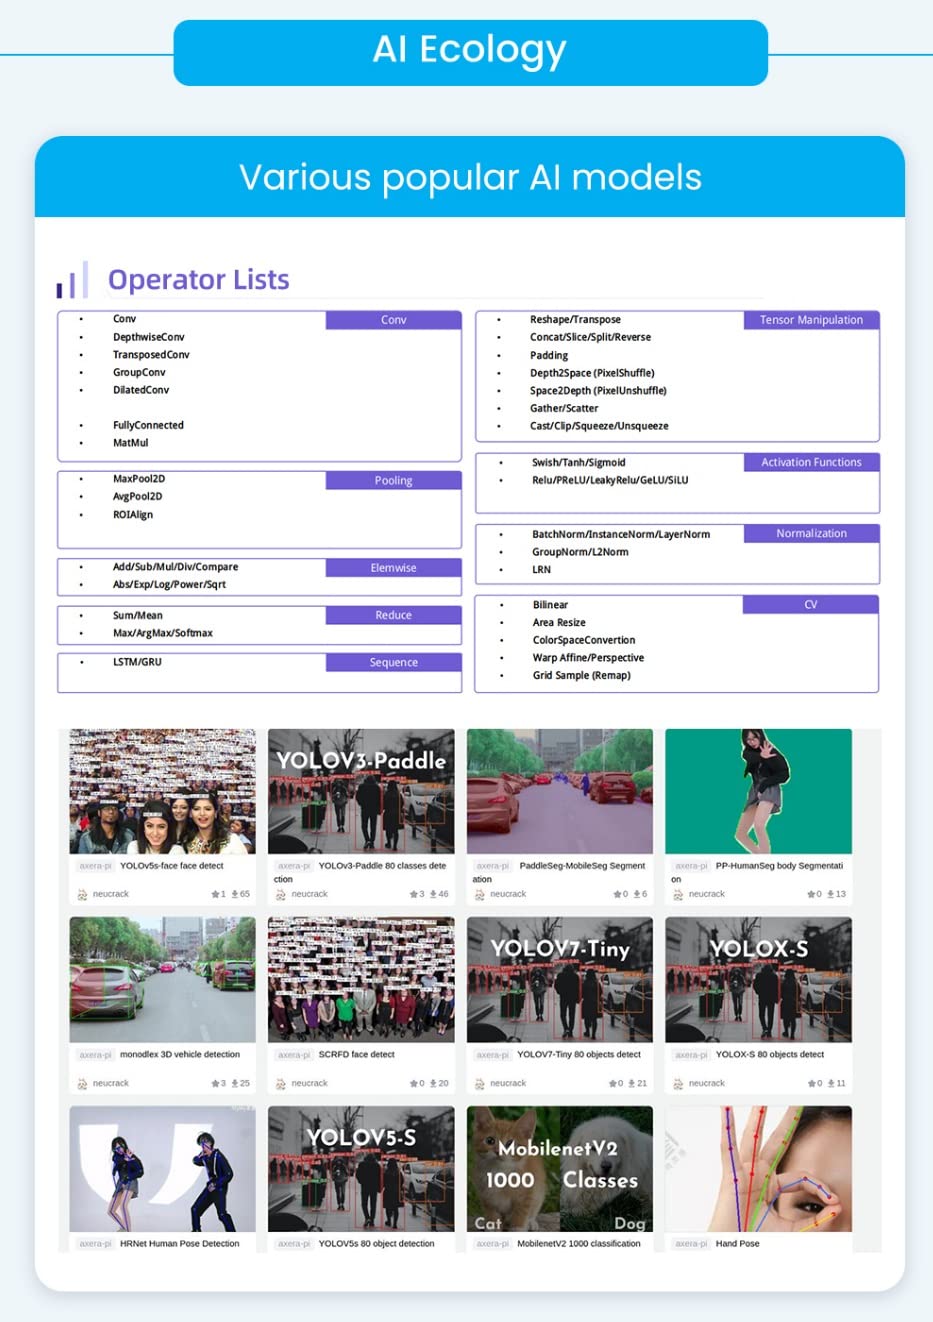The image size is (933, 1322).
Task: Click the axera-pi tag on Hand Pose card
Action: pos(691,1244)
